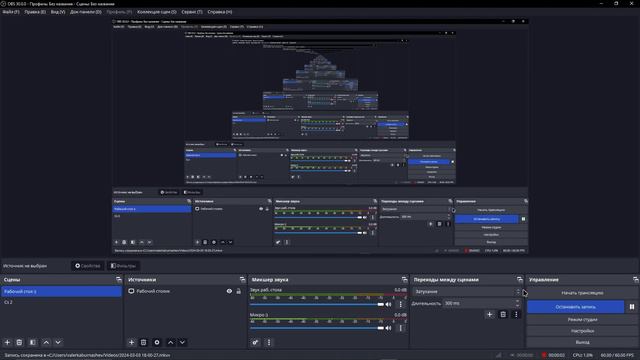Add a new source with the plus icon
The height and width of the screenshot is (360, 640).
tap(131, 342)
